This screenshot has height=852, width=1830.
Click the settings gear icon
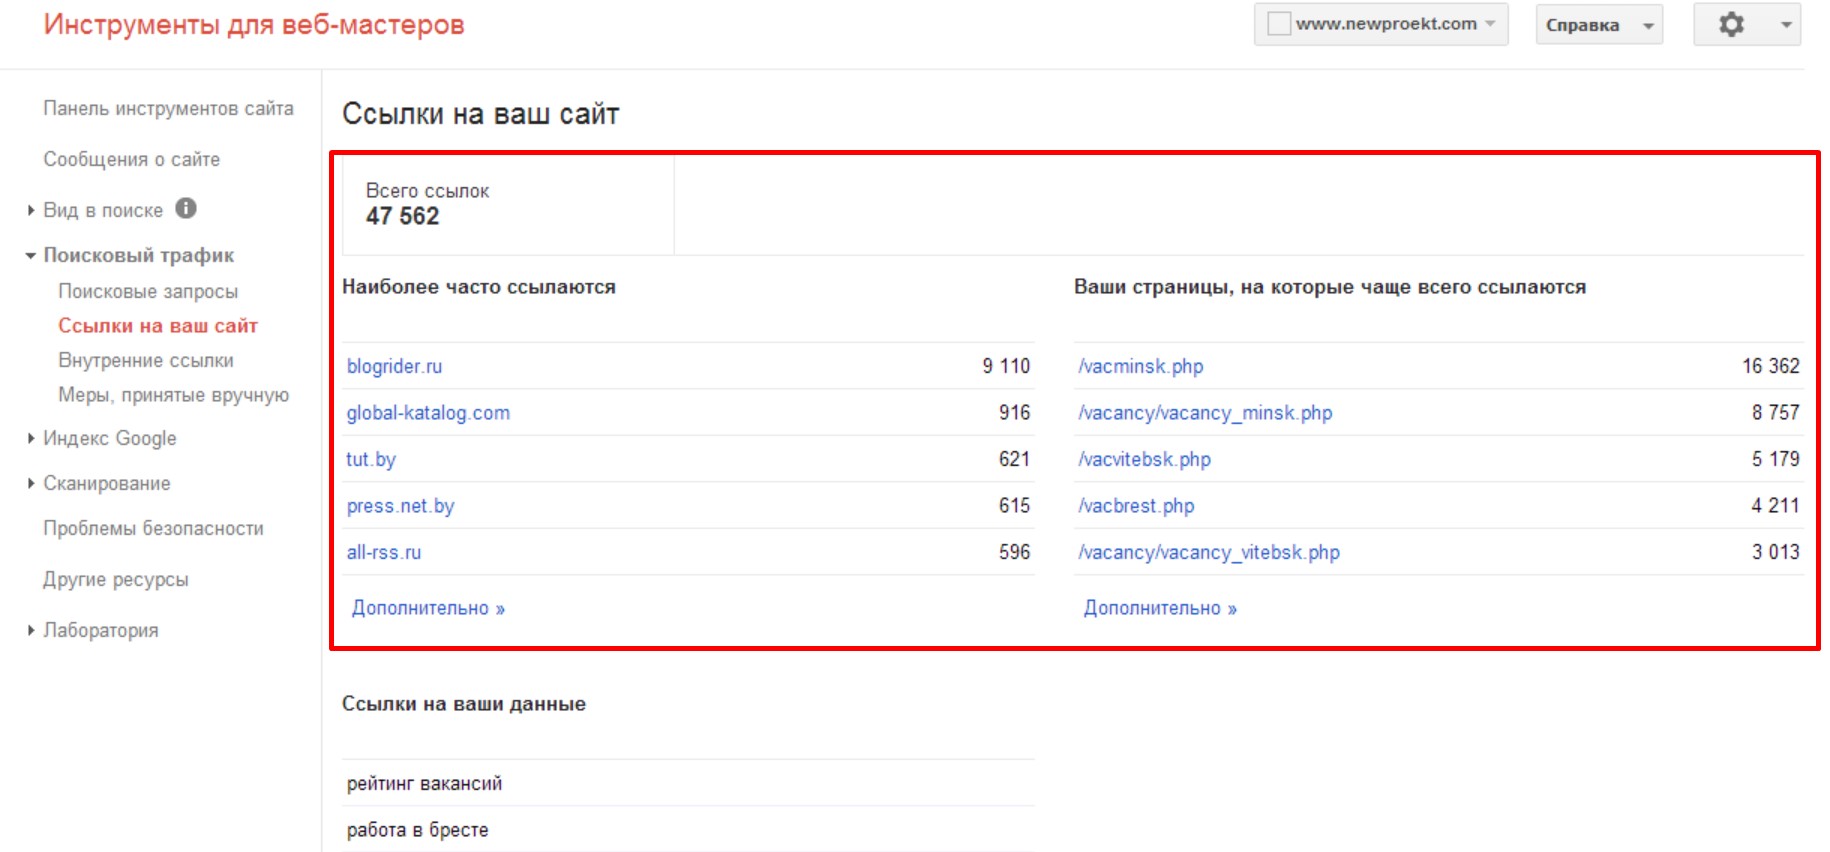1731,24
